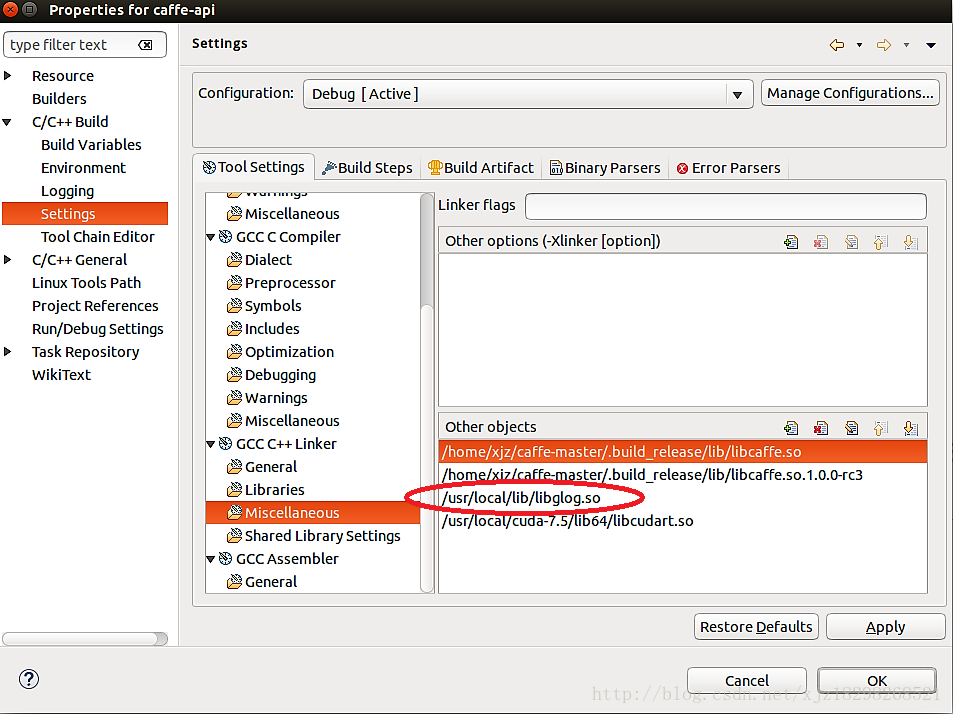The image size is (953, 714).
Task: Collapse the GCC C Compiler section
Action: 210,237
